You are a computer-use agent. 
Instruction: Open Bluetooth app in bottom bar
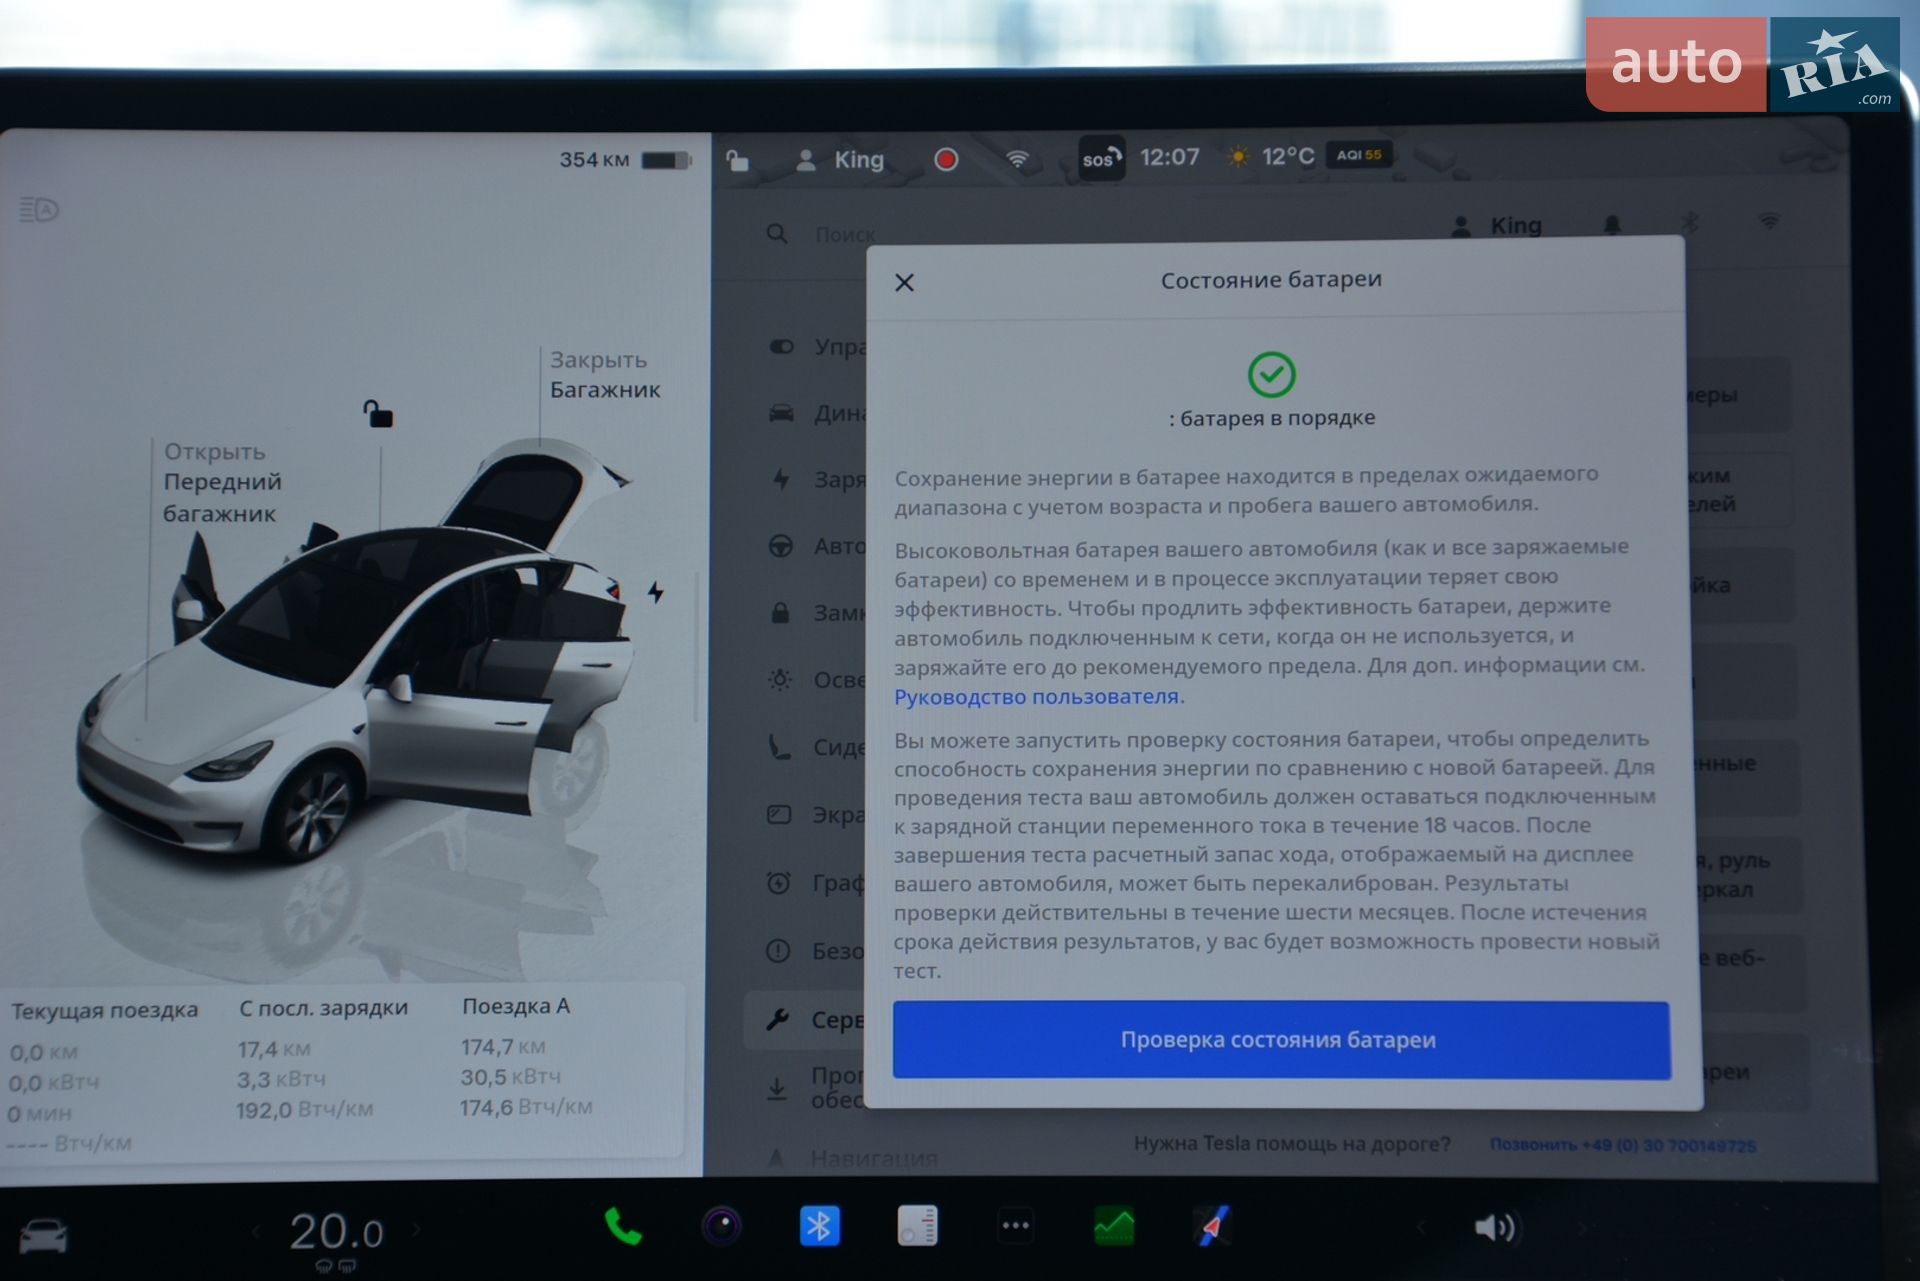819,1226
